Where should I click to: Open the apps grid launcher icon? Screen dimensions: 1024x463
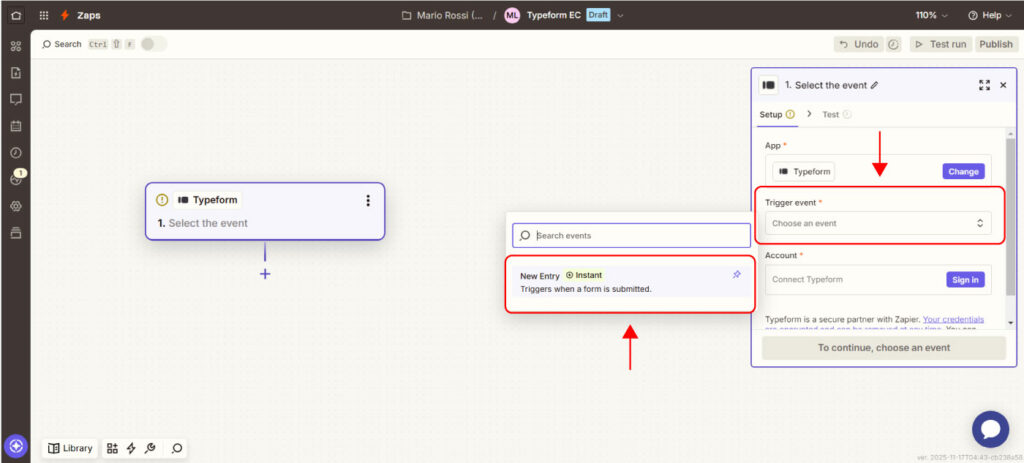tap(44, 15)
